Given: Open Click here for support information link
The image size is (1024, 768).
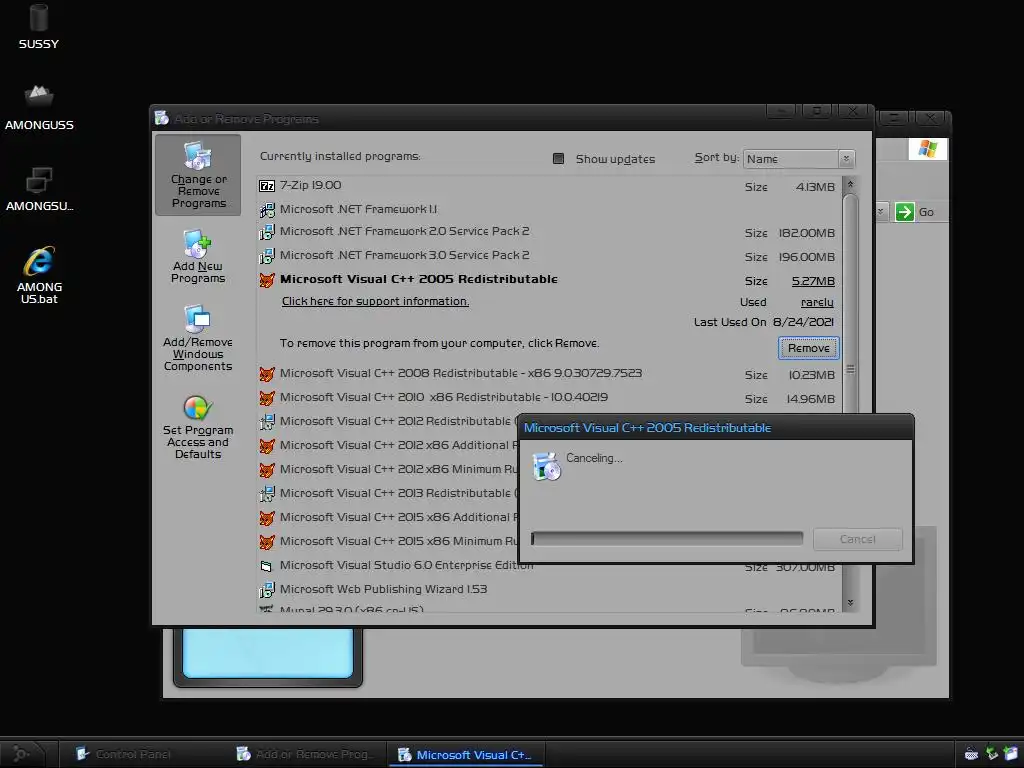Looking at the screenshot, I should [x=376, y=301].
